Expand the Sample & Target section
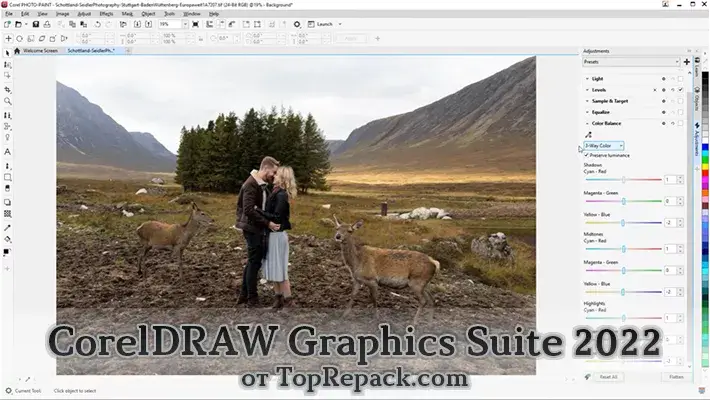The width and height of the screenshot is (710, 400). [587, 101]
